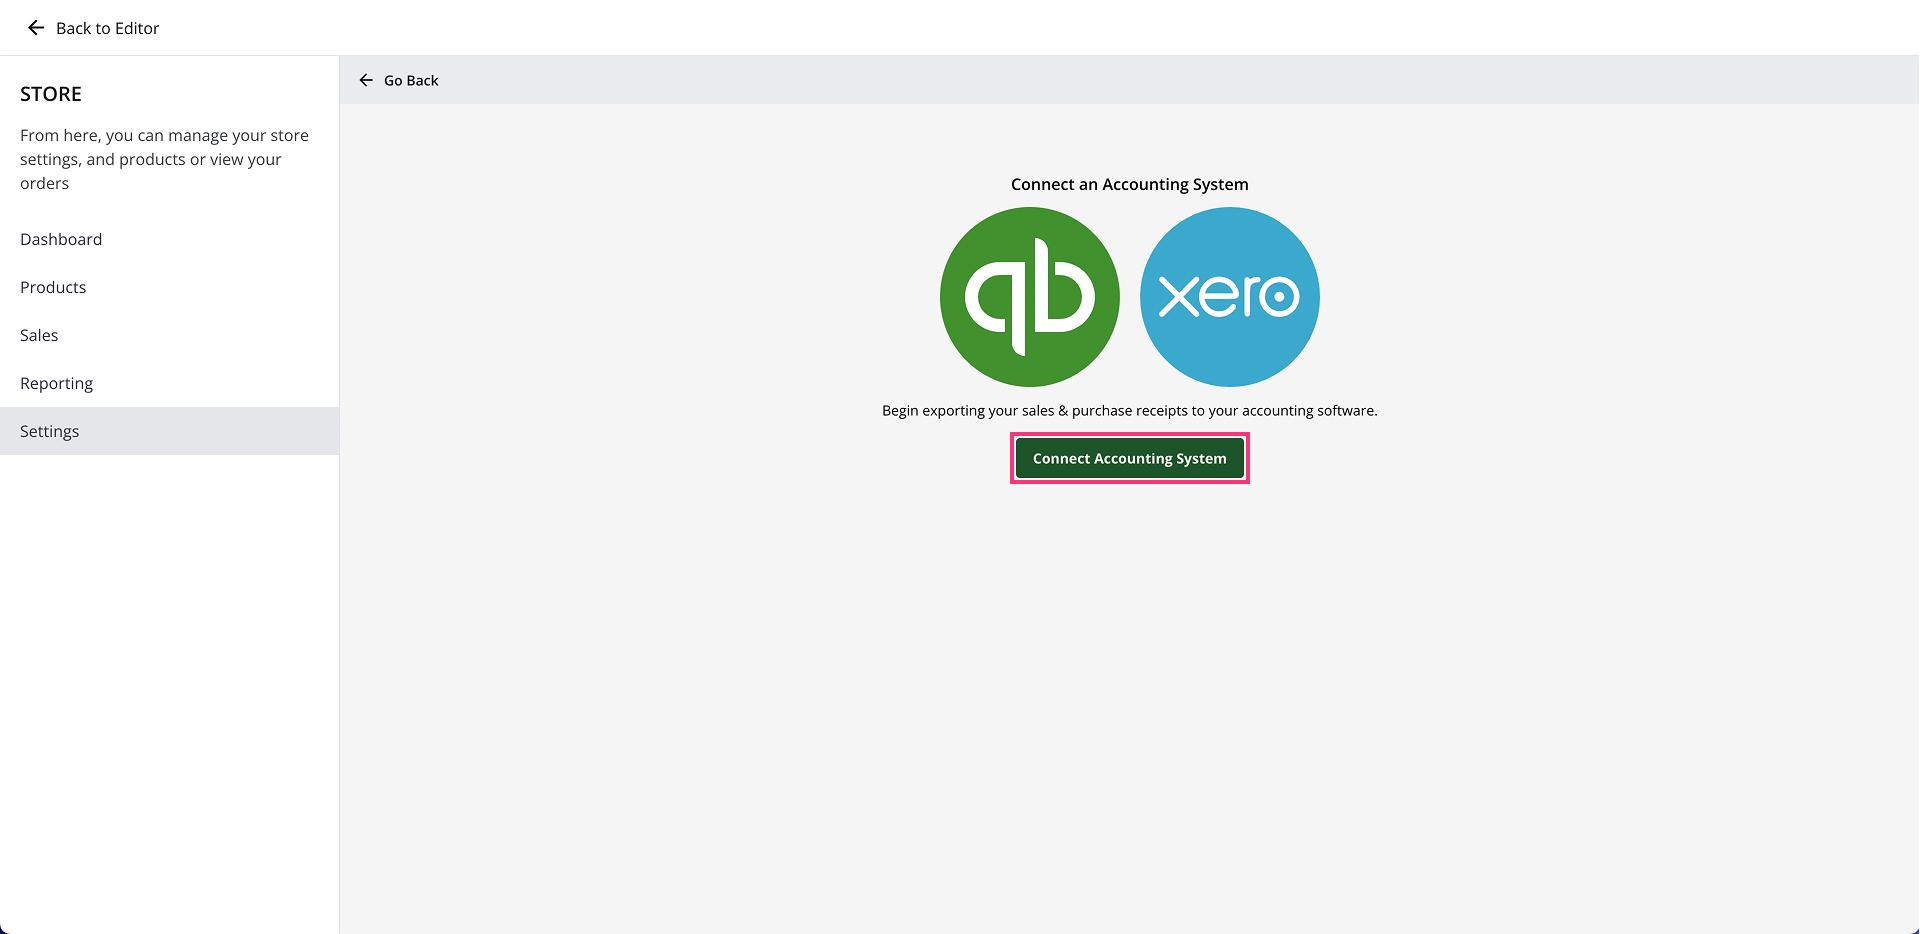Click the "From here, you can manage" description
The image size is (1920, 934).
tap(165, 159)
